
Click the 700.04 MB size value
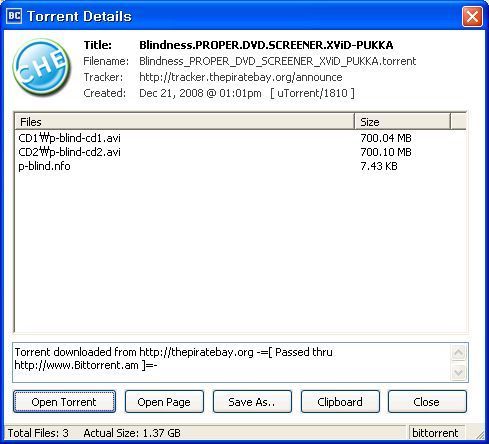click(x=386, y=138)
